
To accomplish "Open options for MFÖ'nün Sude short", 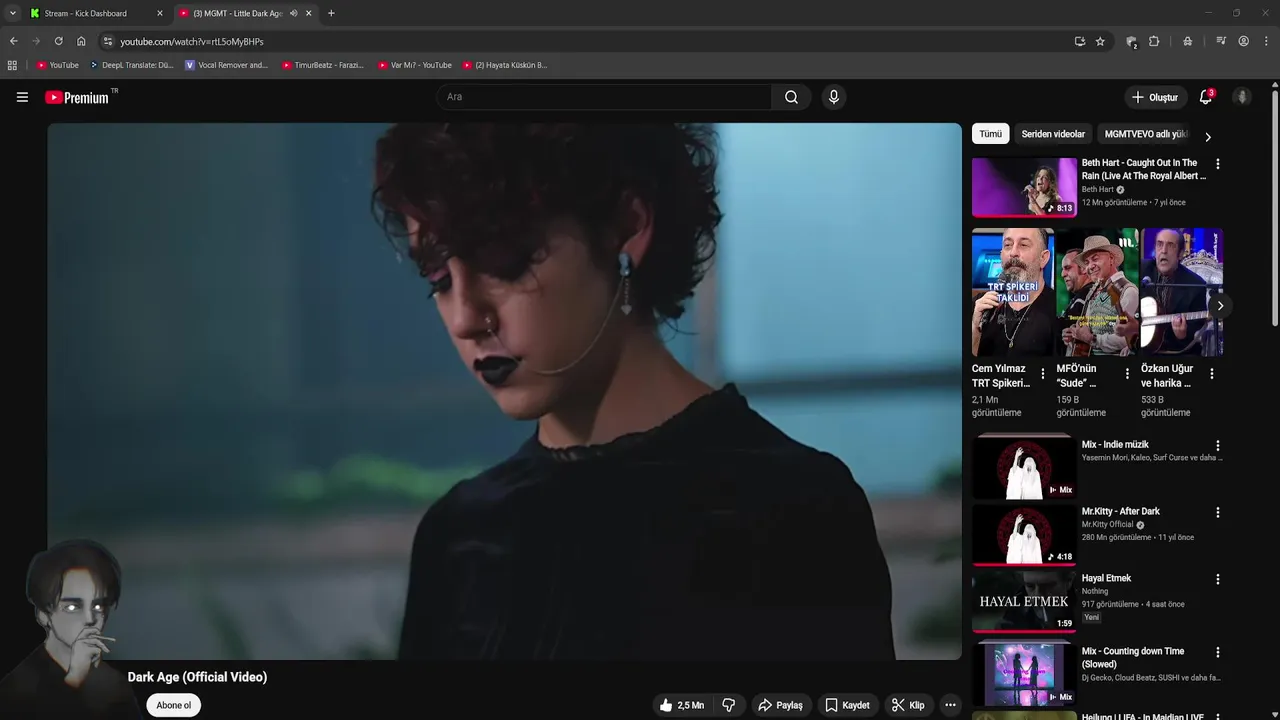I will (1127, 374).
